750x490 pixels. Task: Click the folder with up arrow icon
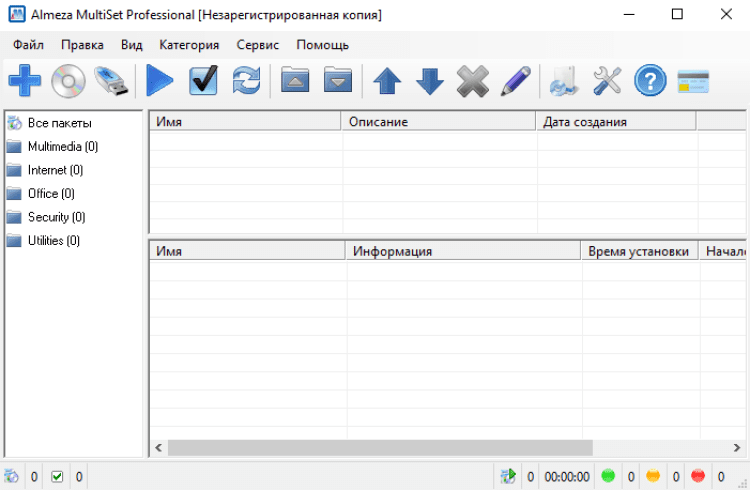(295, 79)
